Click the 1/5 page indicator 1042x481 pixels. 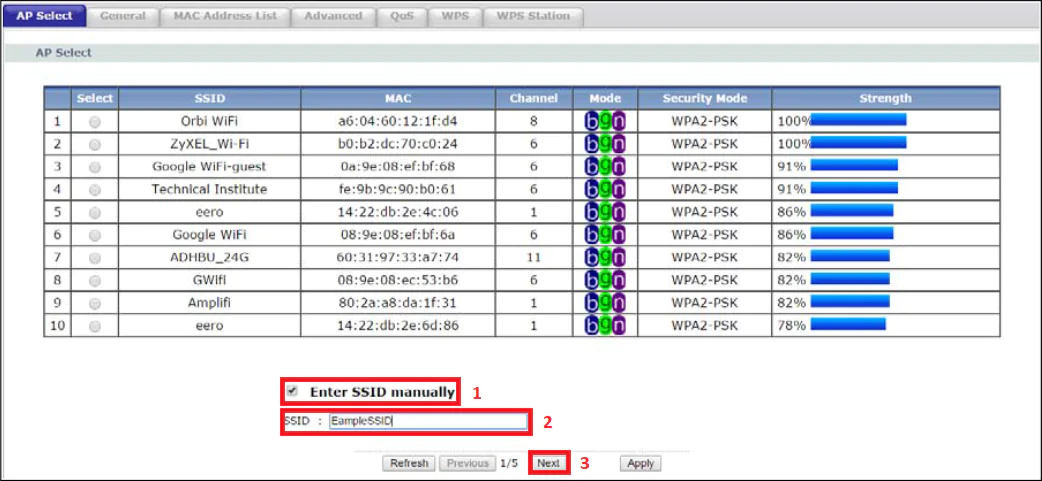[x=509, y=463]
